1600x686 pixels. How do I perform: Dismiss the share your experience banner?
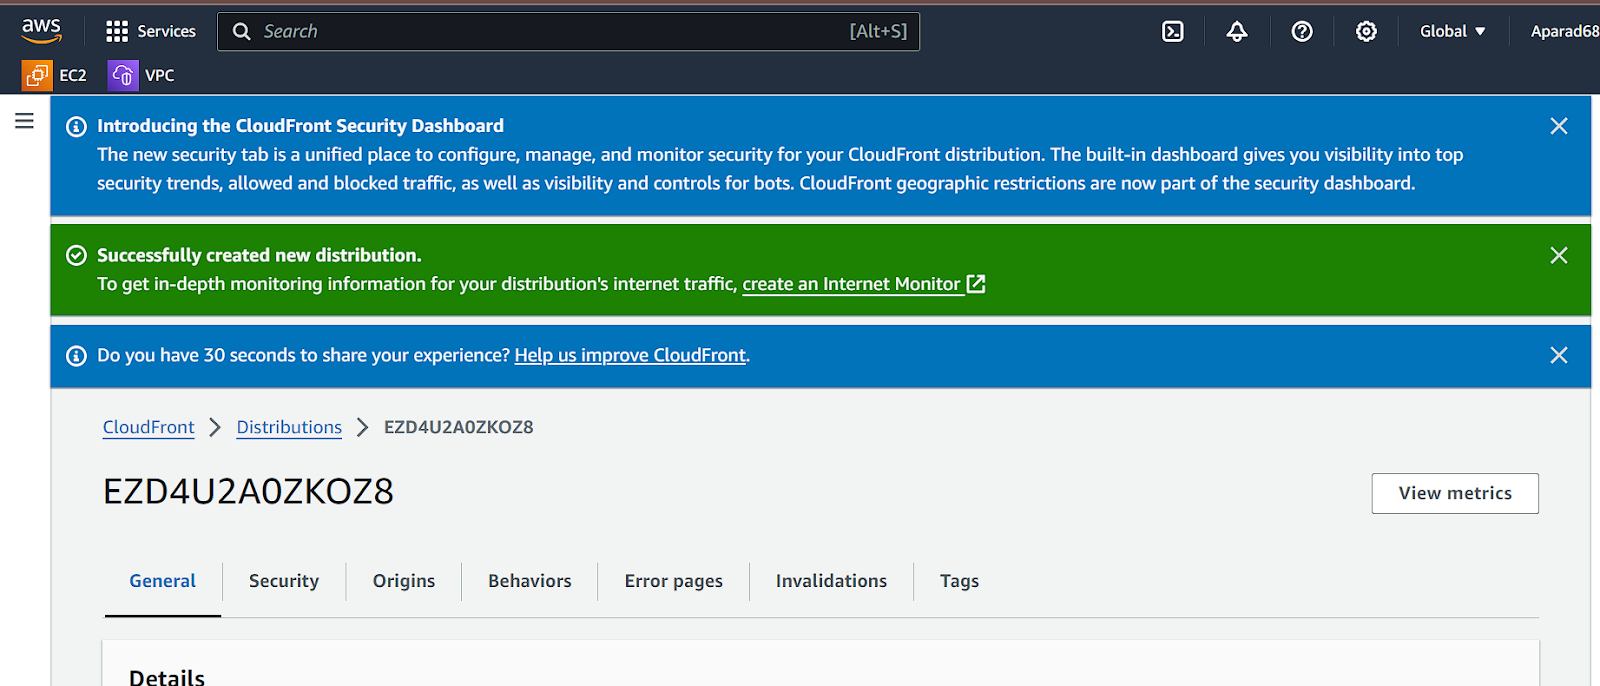1558,355
